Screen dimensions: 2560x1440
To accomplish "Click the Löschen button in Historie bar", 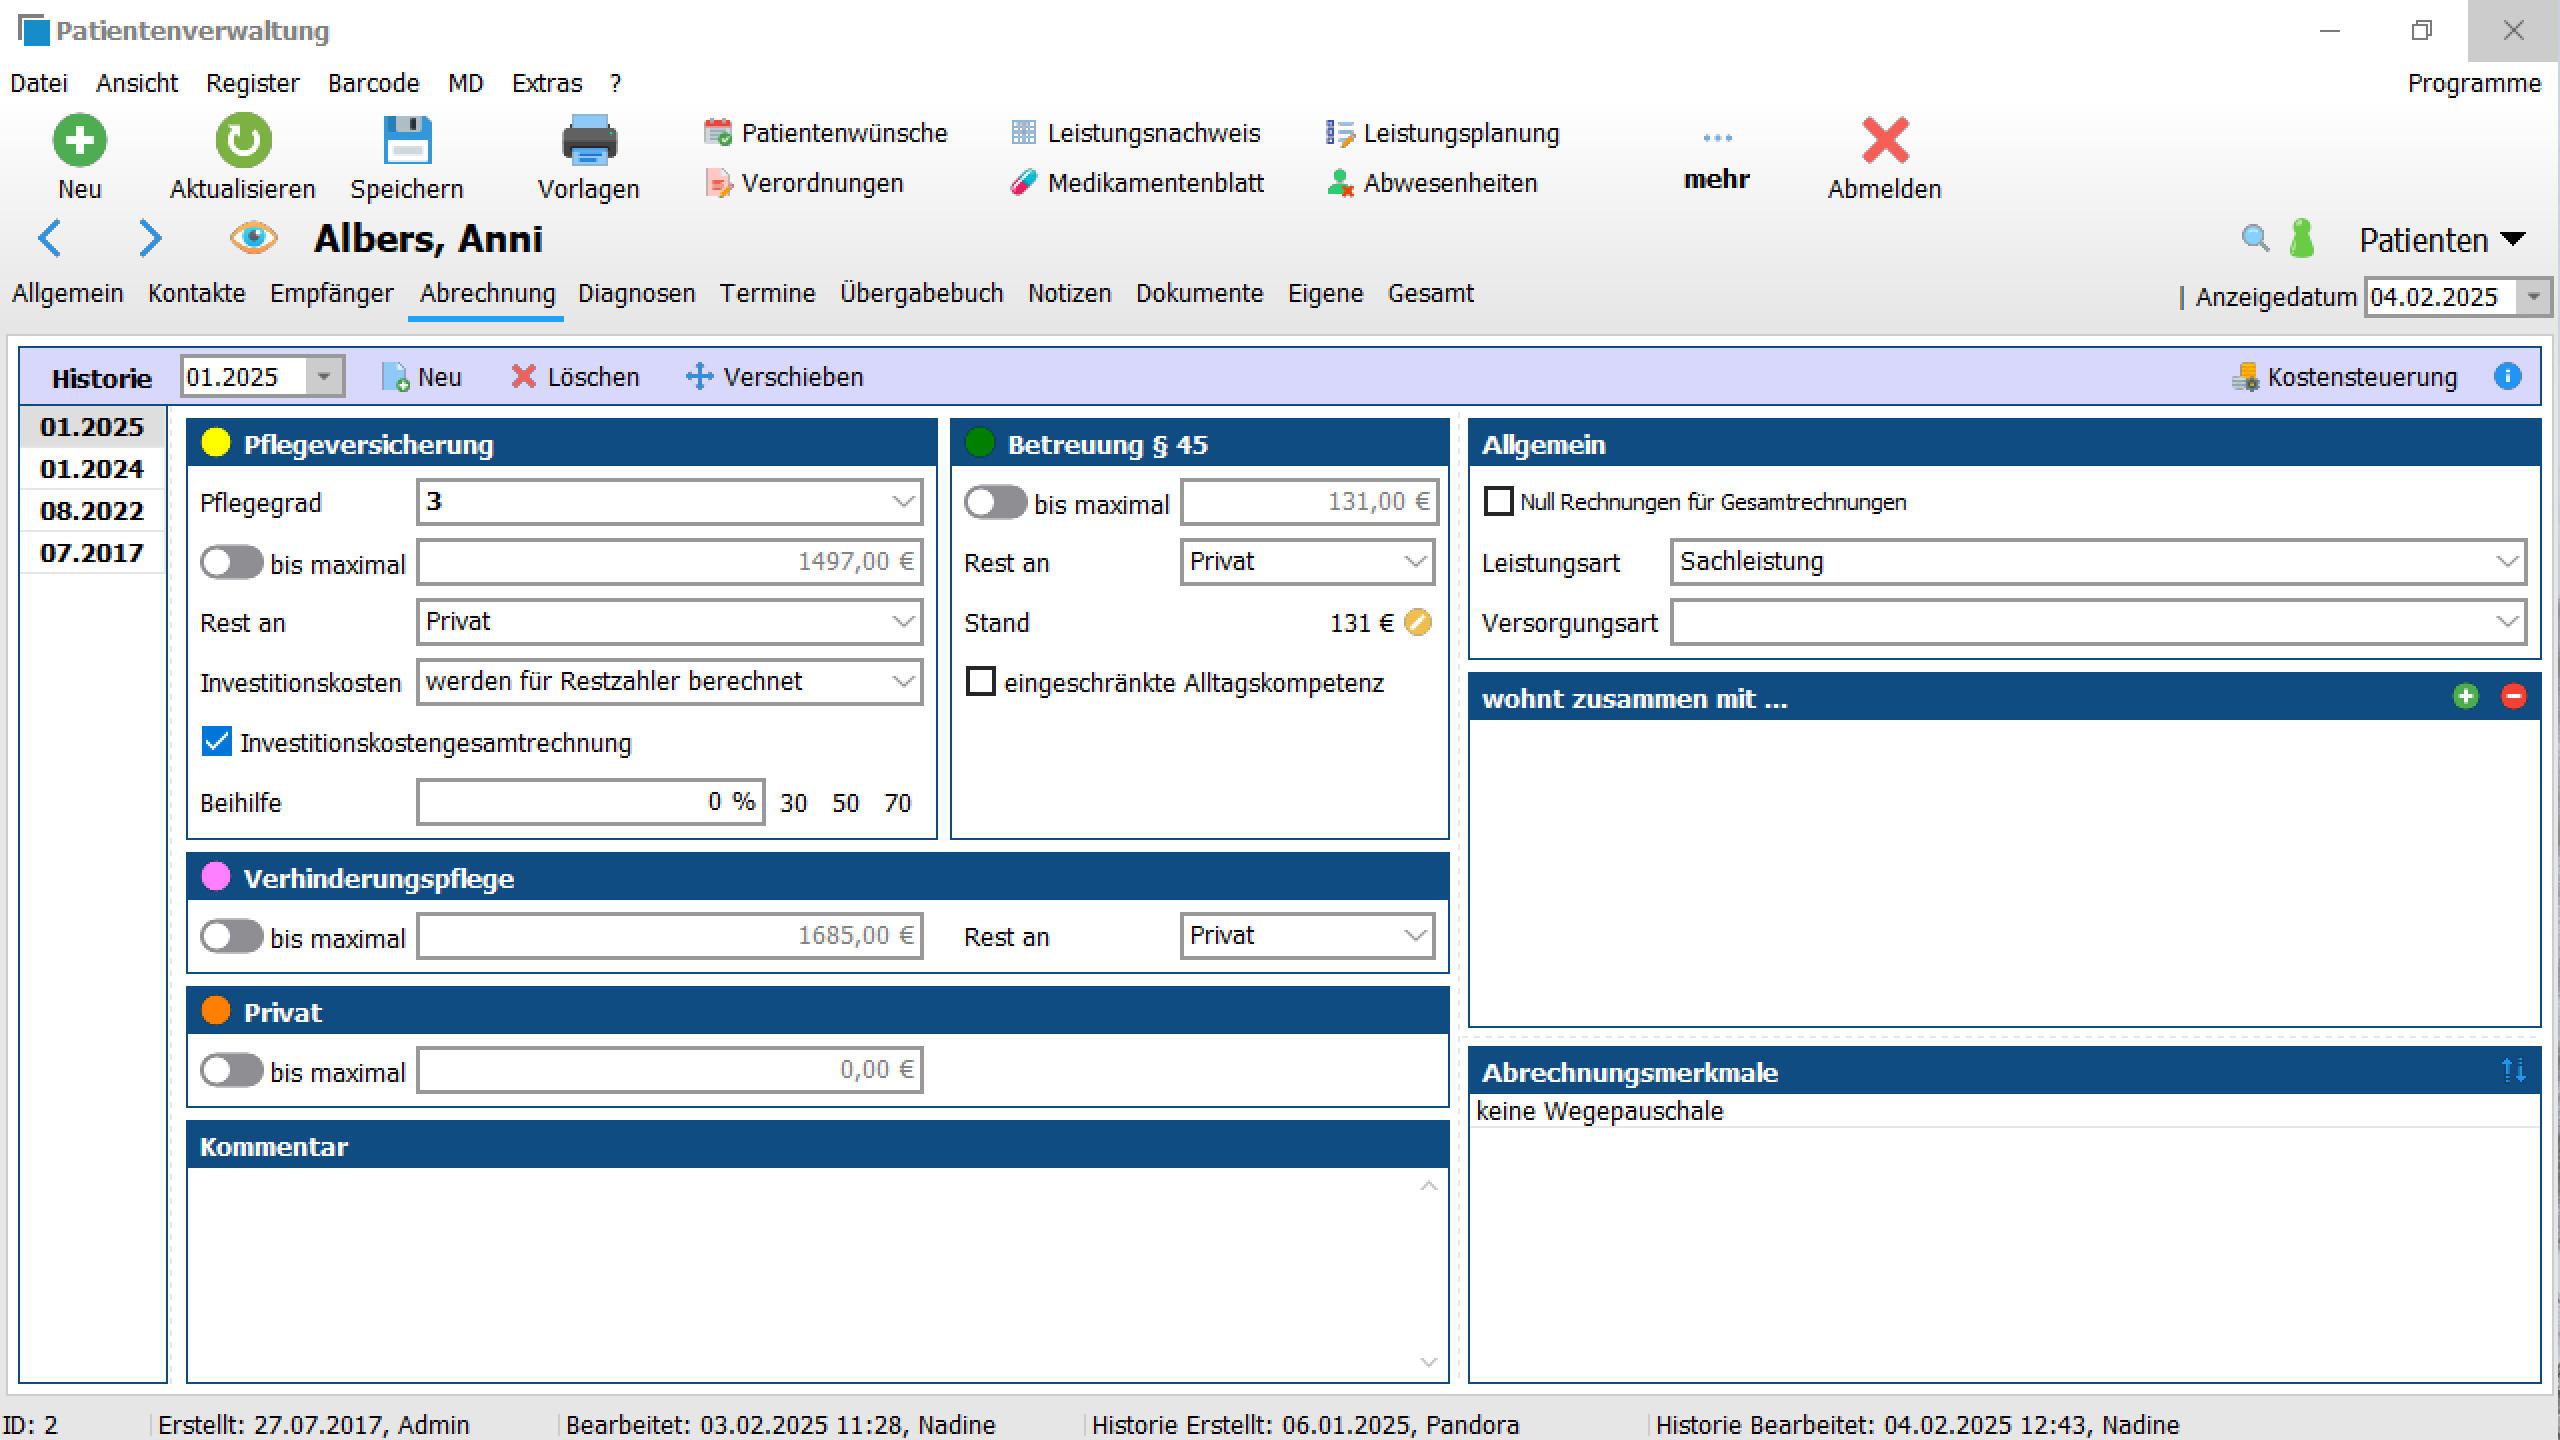I will (575, 377).
